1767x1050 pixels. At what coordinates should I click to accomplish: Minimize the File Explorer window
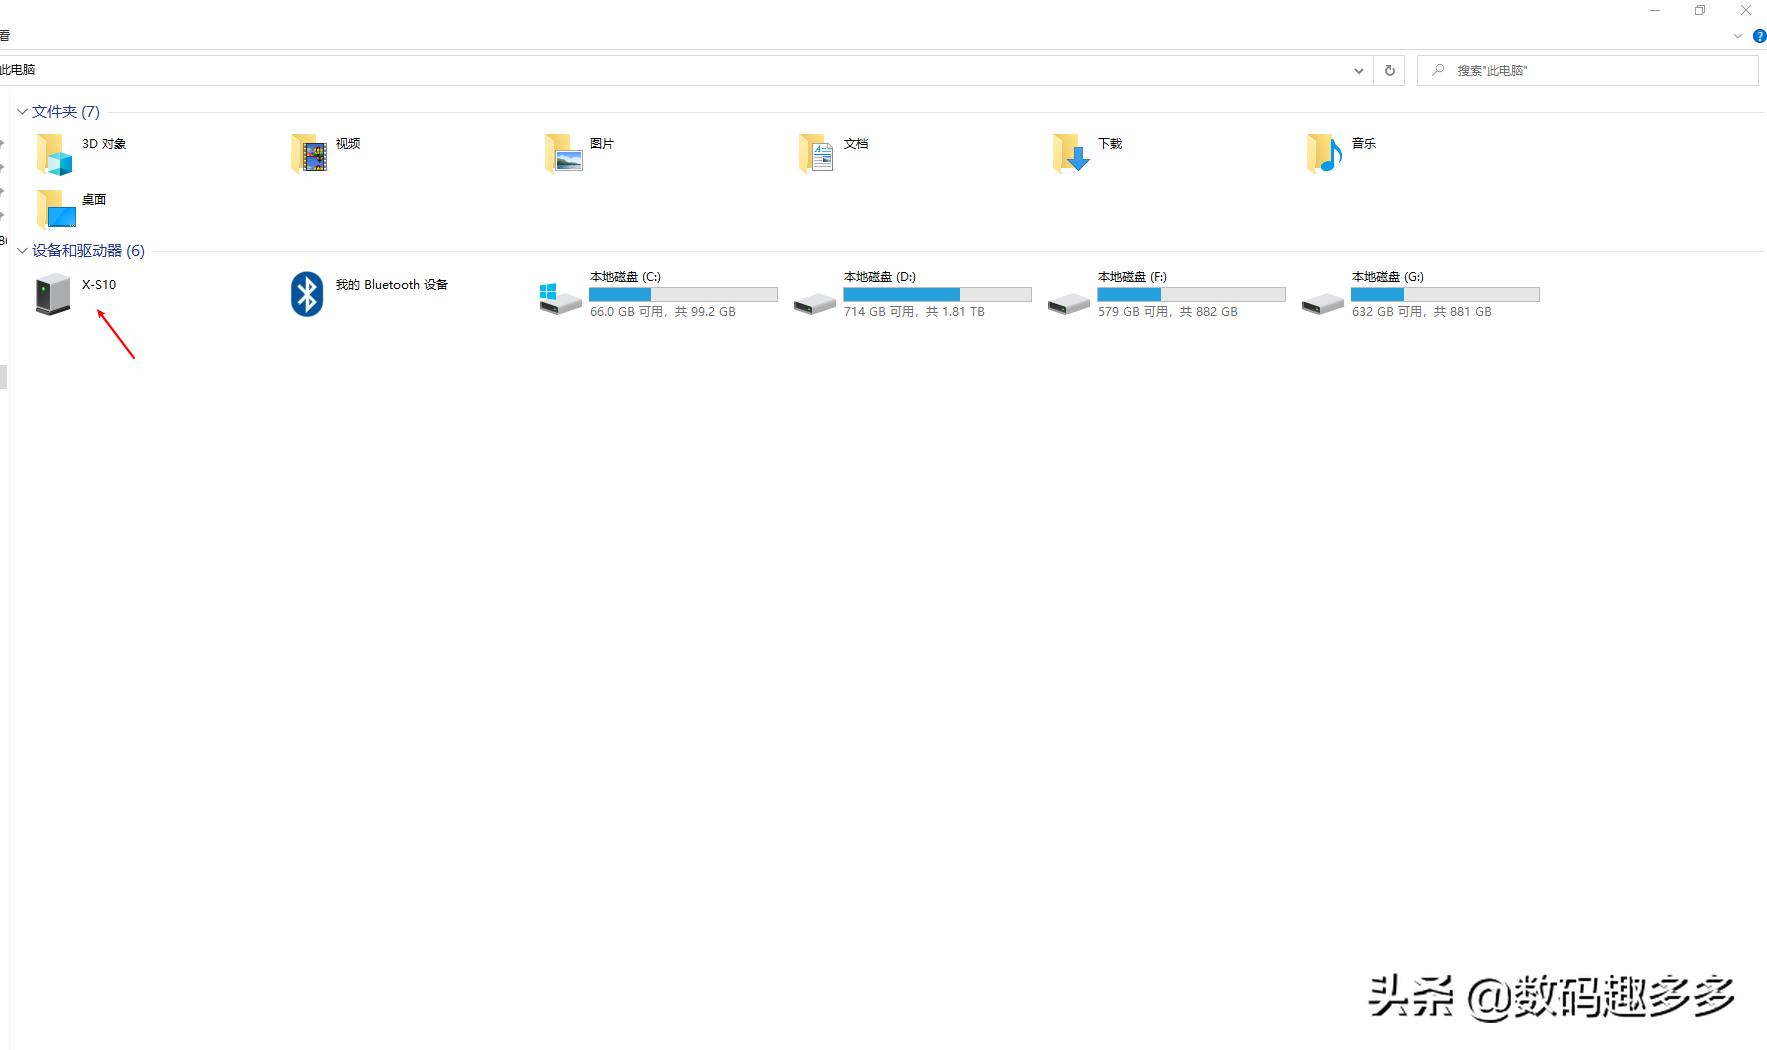pyautogui.click(x=1655, y=10)
